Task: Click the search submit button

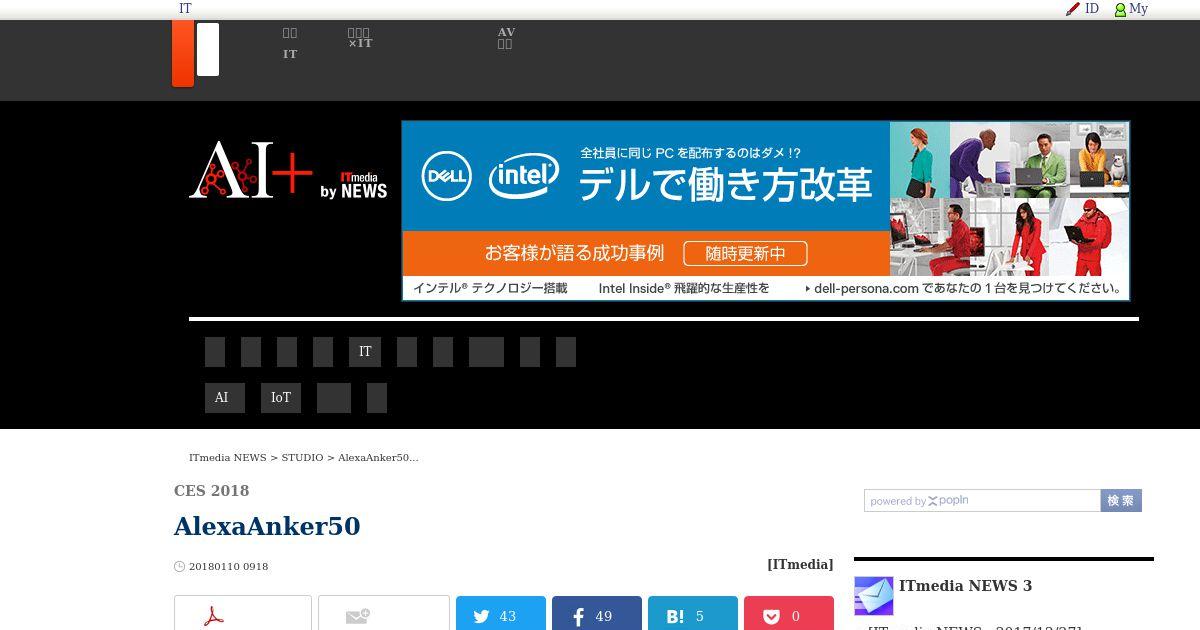Action: point(1121,501)
